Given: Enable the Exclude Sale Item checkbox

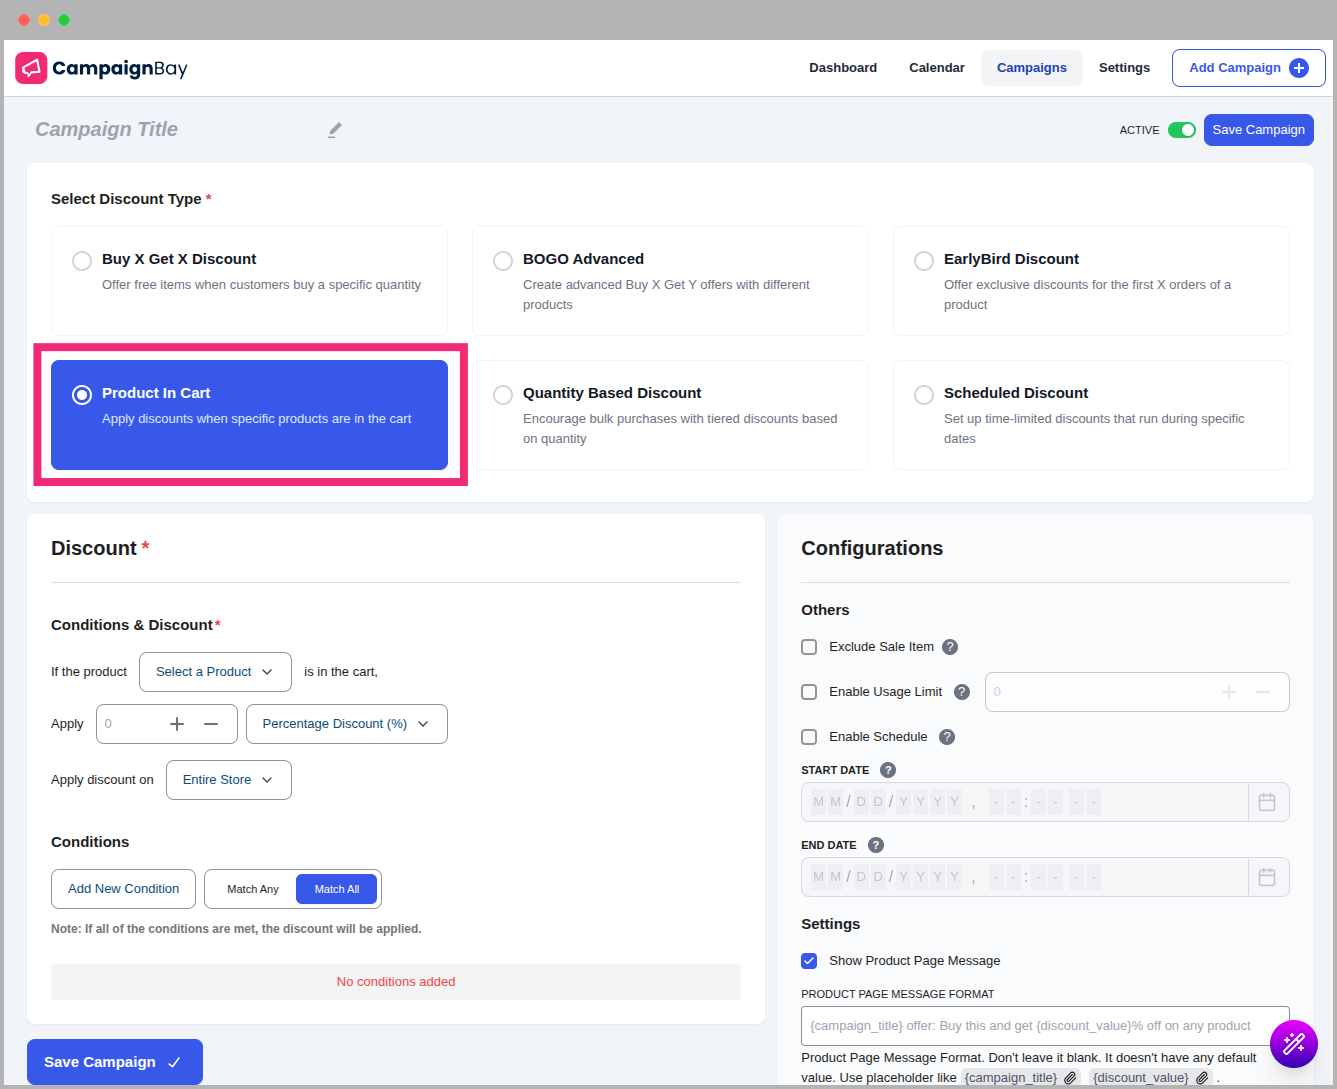Looking at the screenshot, I should [809, 647].
